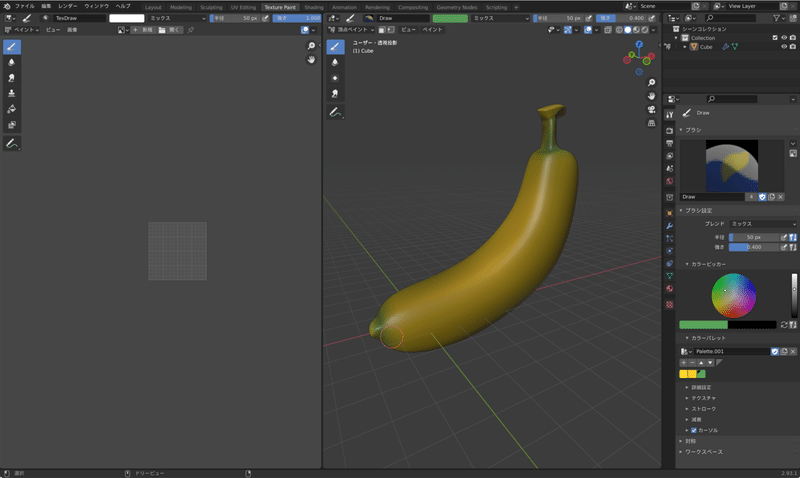This screenshot has width=800, height=478.
Task: Toggle fake user shield on Palette.001
Action: (x=775, y=351)
